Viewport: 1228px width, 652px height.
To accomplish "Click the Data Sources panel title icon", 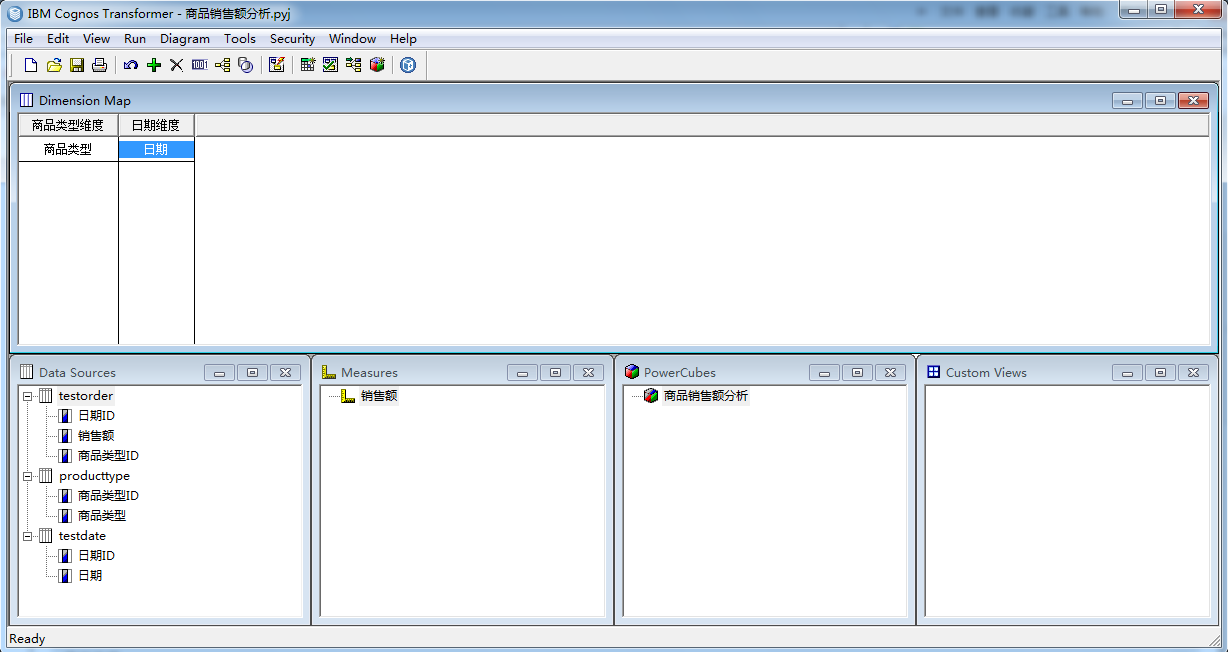I will 27,372.
